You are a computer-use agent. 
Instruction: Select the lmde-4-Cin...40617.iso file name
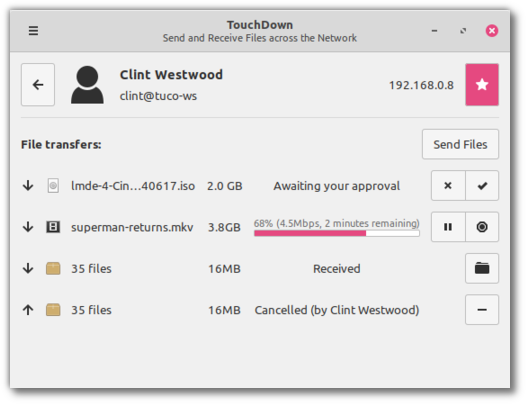coord(133,186)
